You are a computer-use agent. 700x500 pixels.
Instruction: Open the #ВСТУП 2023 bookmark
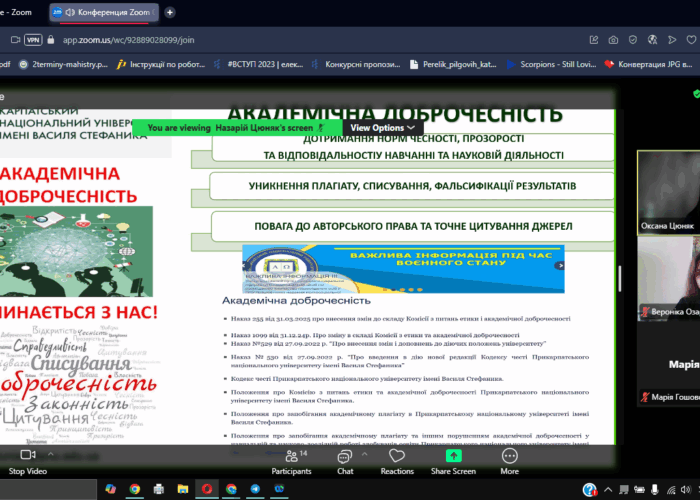tap(263, 64)
